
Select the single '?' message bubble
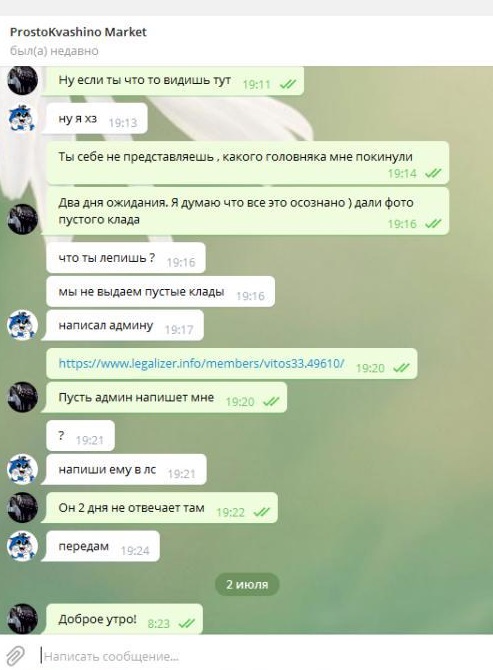coord(80,435)
